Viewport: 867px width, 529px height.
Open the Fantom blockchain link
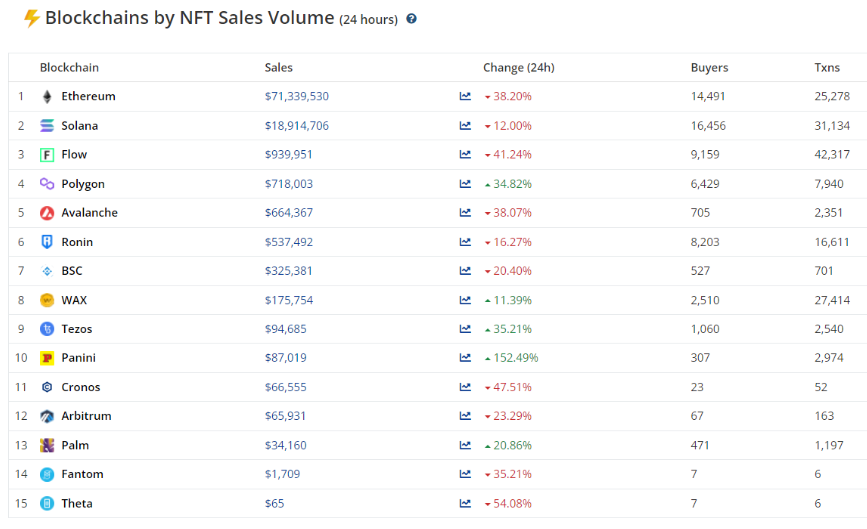[82, 474]
